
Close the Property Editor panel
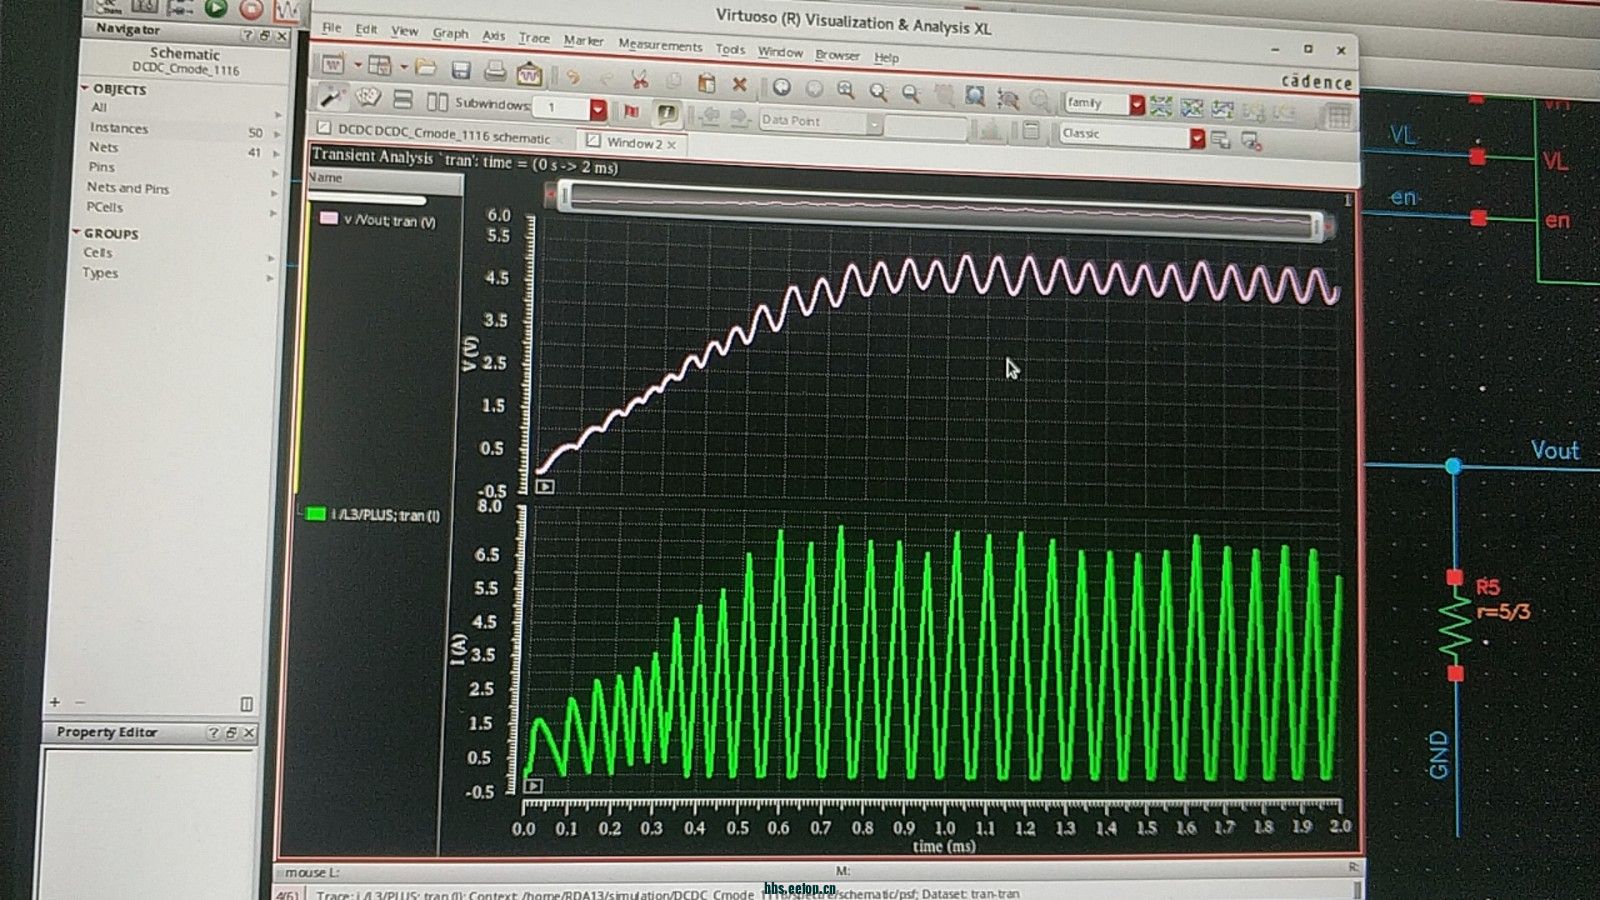(x=249, y=733)
